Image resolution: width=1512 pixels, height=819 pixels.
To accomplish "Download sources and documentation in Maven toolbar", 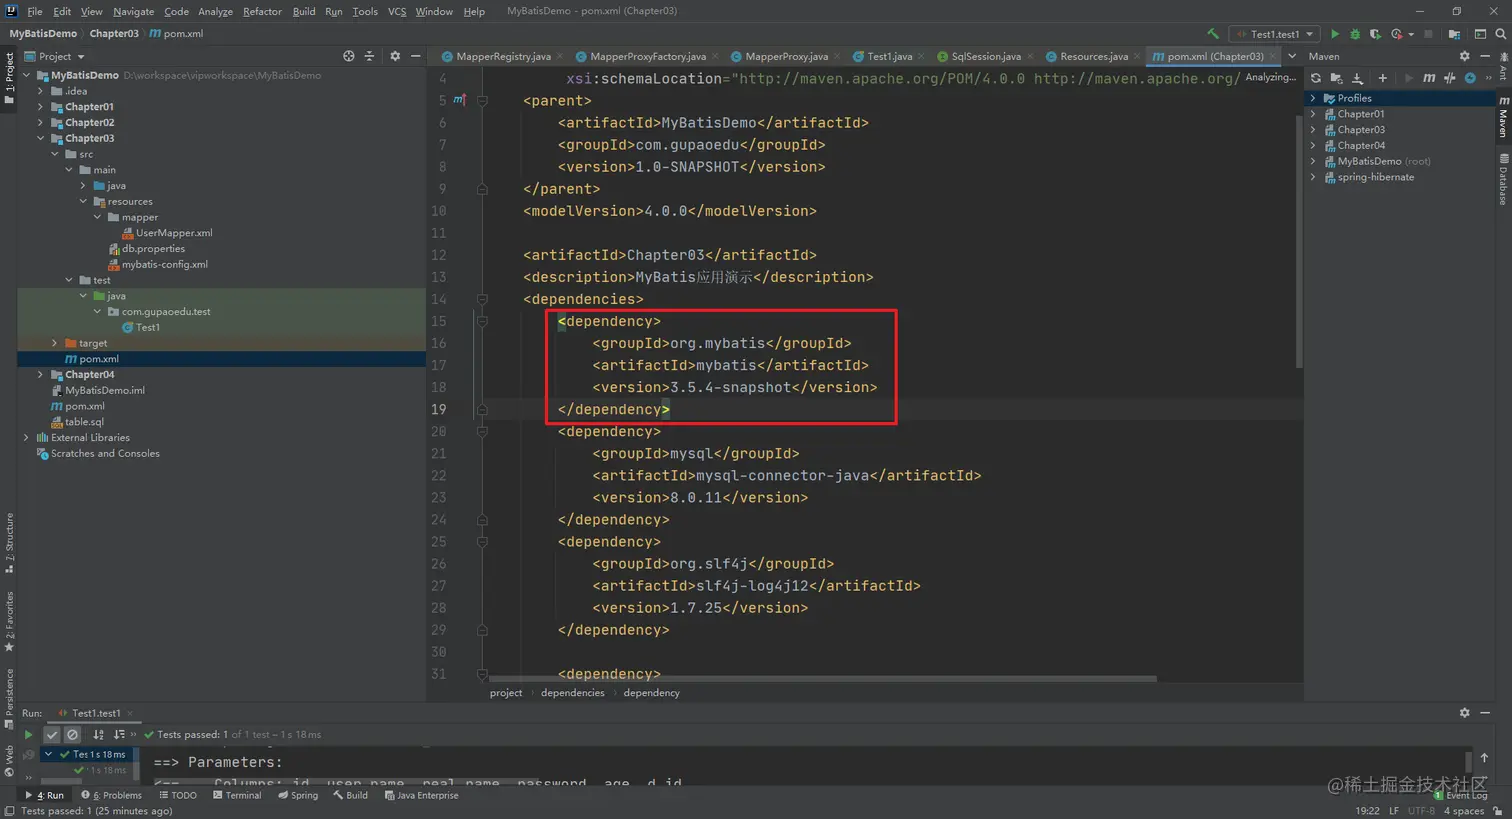I will (x=1357, y=78).
